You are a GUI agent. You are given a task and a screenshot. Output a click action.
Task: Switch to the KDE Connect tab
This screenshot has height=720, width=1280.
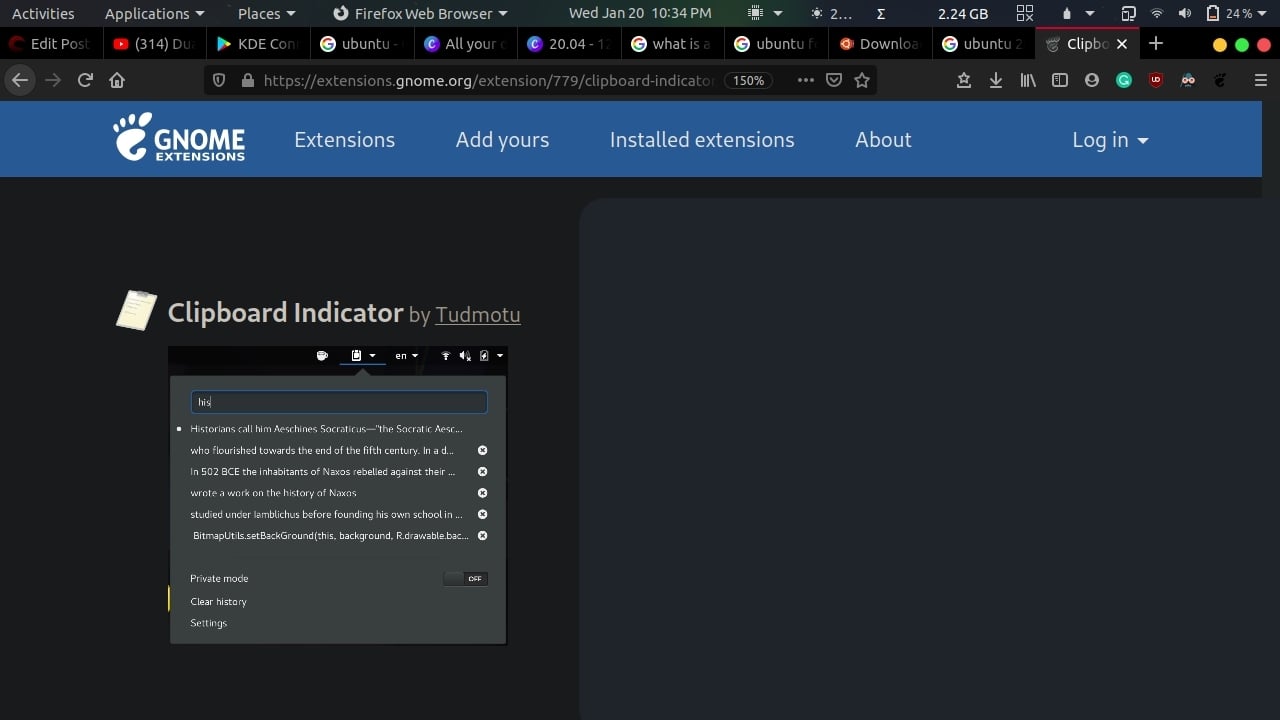[x=258, y=44]
